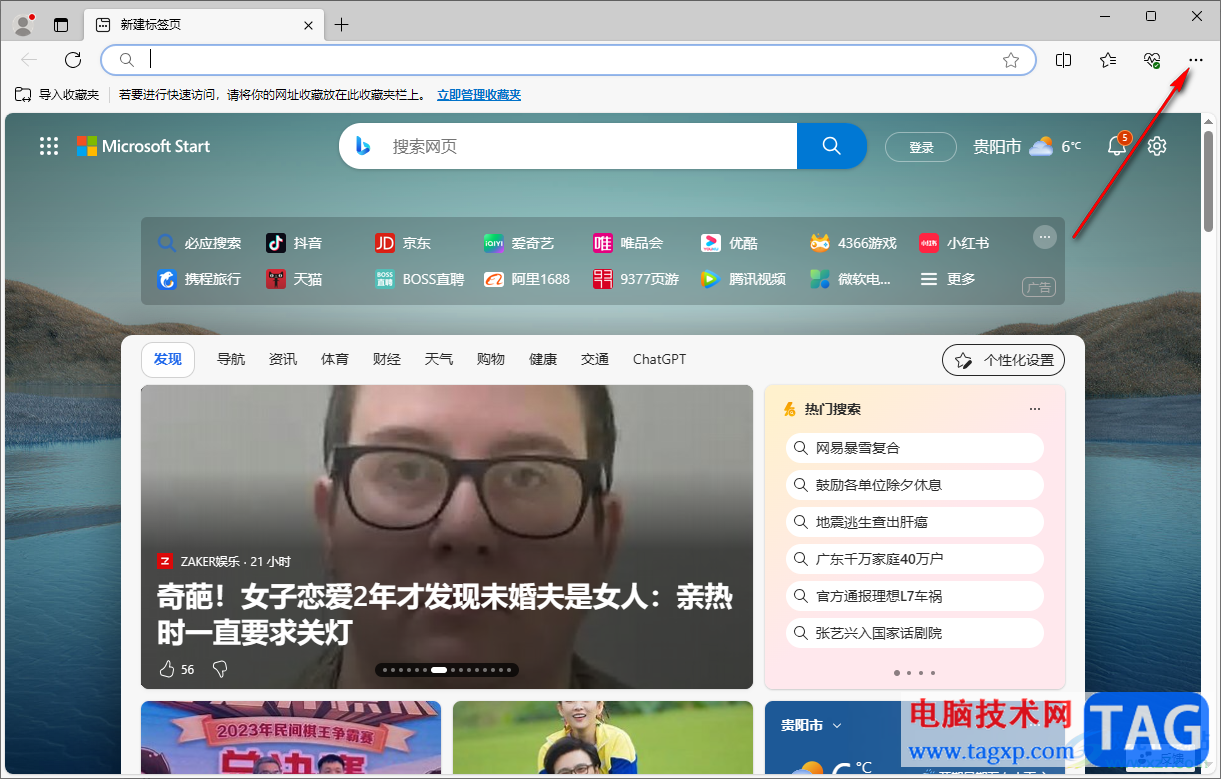
Task: Like the featured article with thumbs up
Action: point(166,668)
